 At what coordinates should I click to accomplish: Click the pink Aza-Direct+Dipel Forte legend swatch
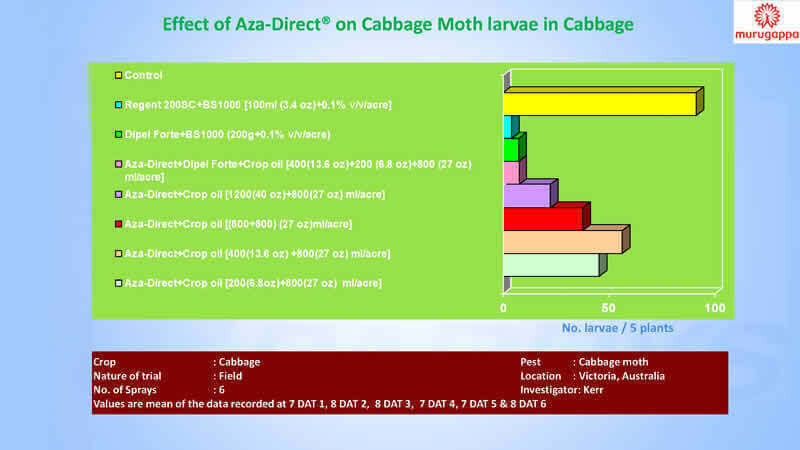point(118,163)
